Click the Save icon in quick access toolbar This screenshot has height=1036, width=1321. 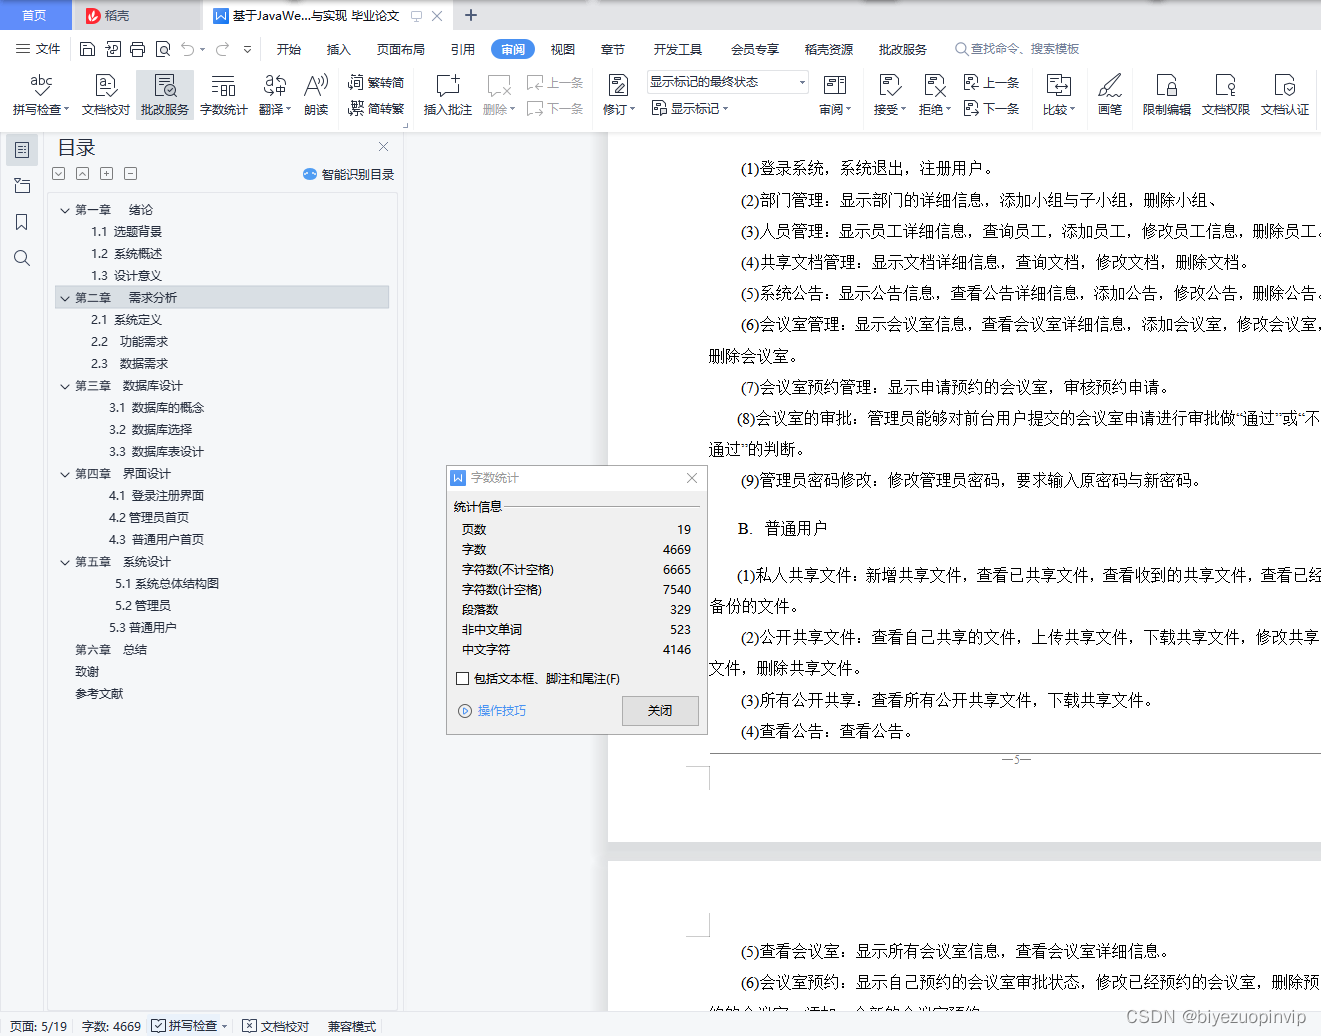(87, 49)
